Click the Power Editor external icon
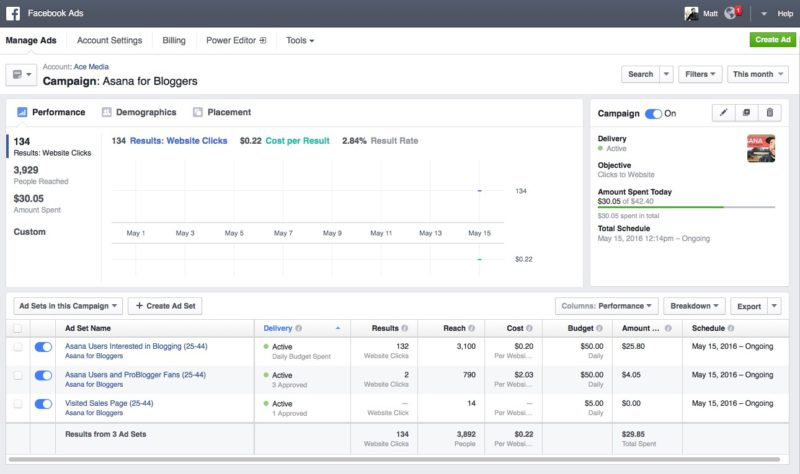The image size is (800, 474). [263, 40]
